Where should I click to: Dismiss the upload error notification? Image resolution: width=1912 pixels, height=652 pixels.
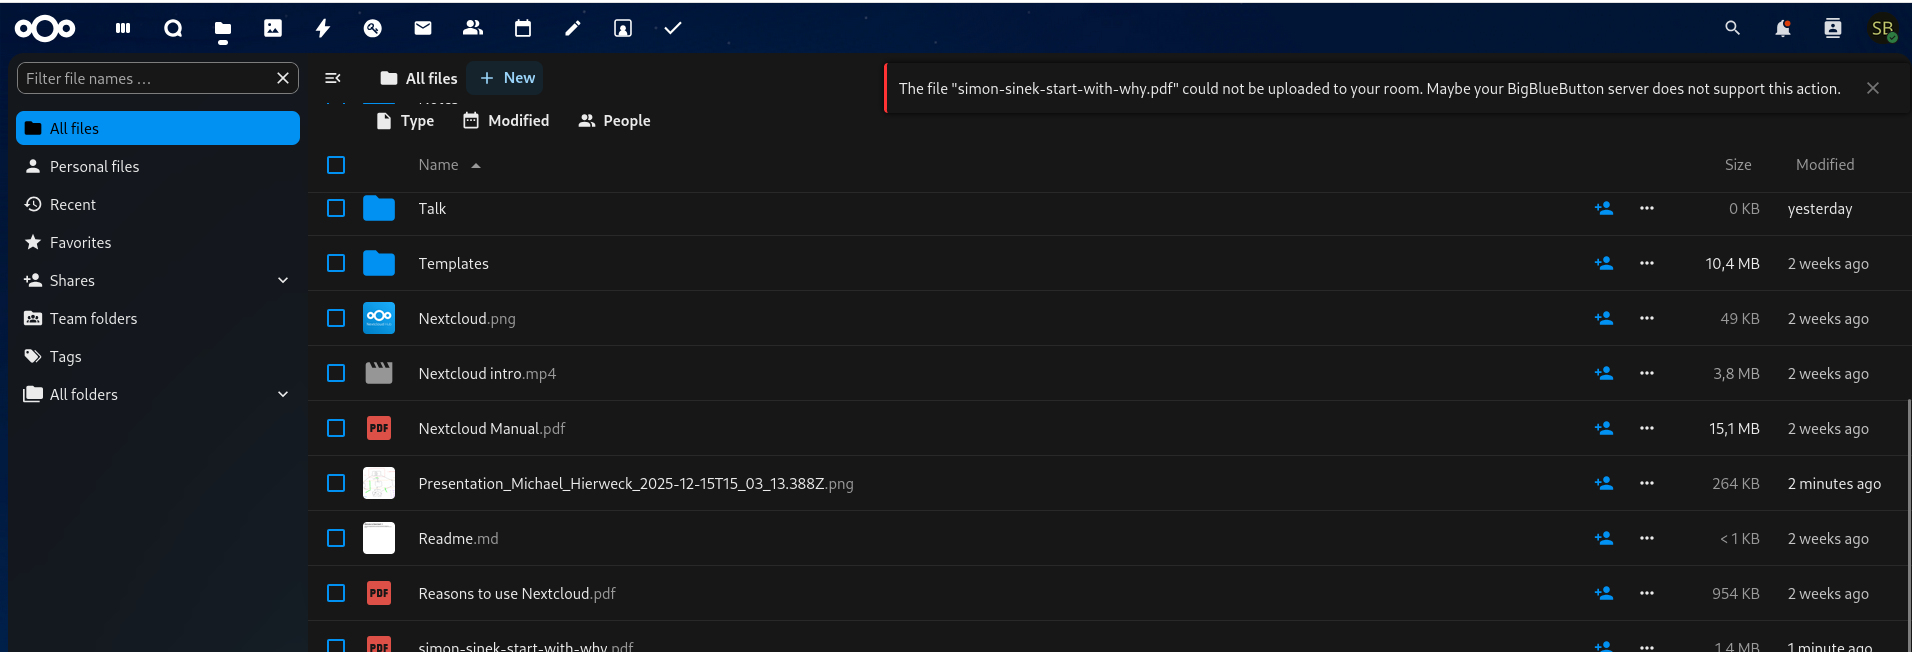[1872, 88]
